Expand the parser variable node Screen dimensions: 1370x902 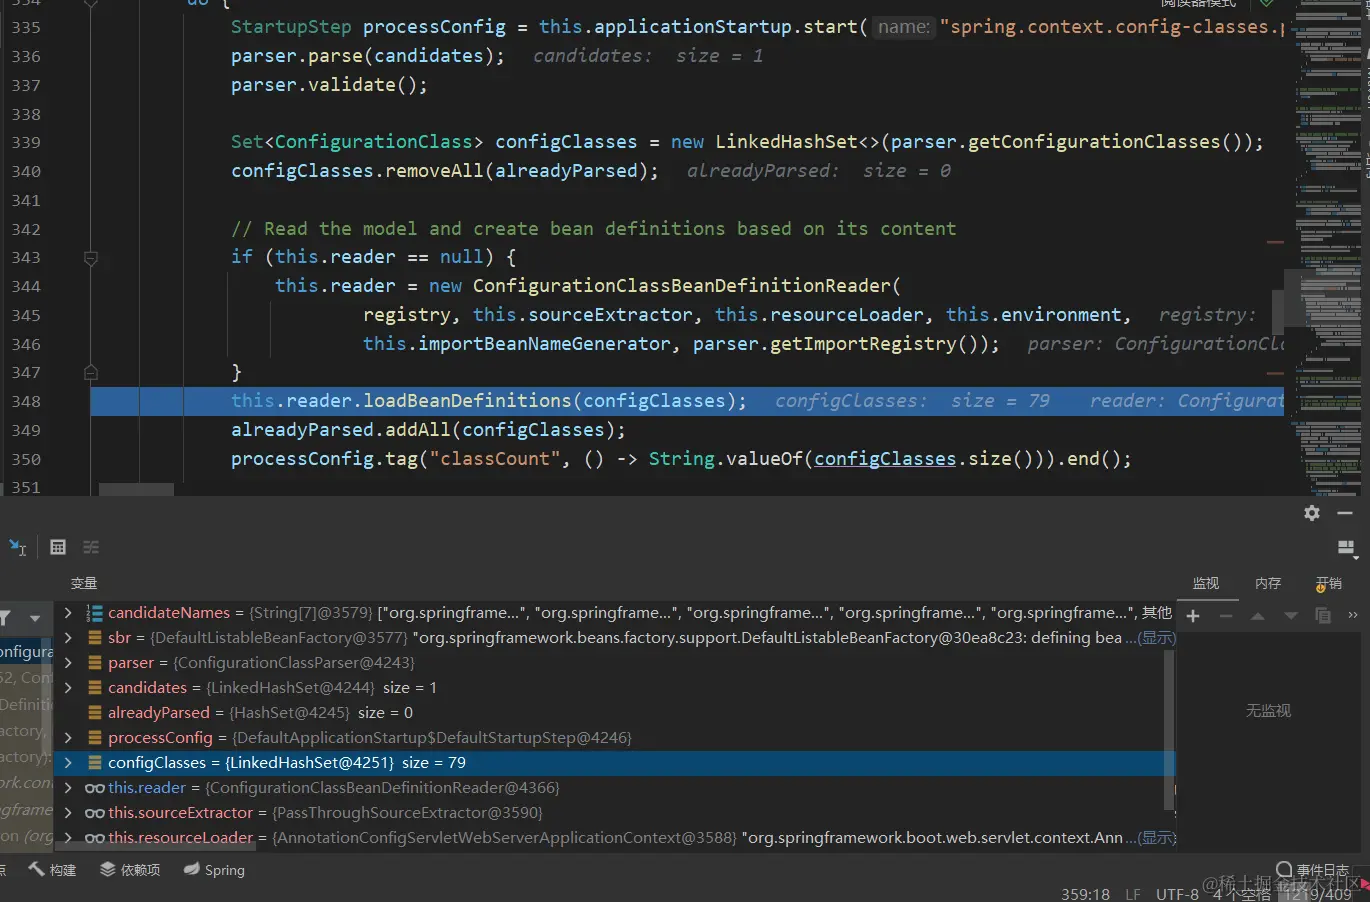point(68,663)
